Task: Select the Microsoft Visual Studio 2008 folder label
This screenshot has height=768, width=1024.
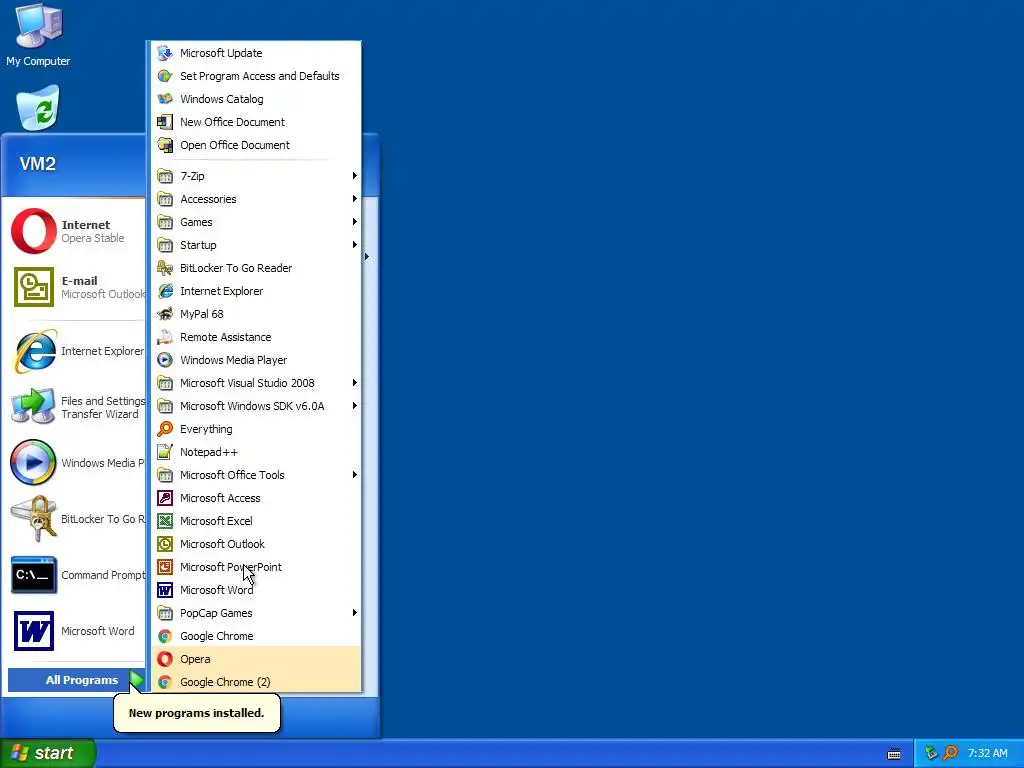Action: [x=247, y=383]
